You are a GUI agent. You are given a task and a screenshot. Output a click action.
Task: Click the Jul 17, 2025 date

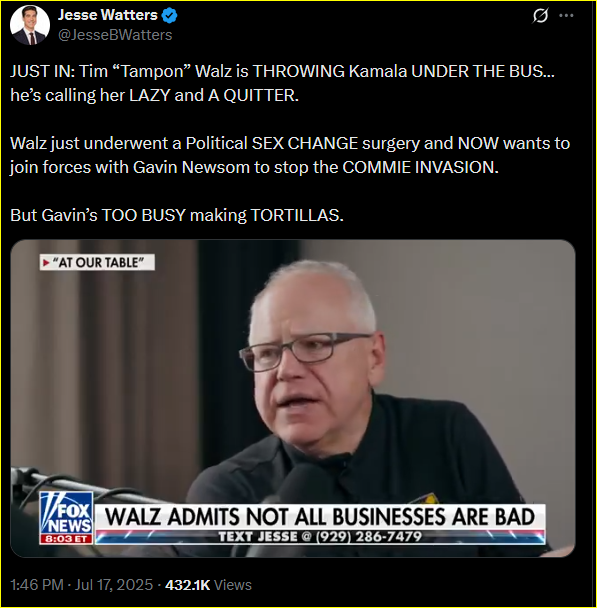[114, 585]
